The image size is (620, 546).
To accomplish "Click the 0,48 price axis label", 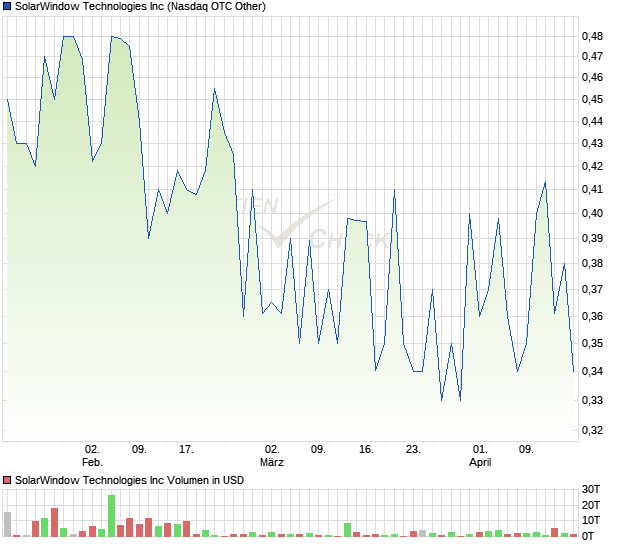I will 592,36.
